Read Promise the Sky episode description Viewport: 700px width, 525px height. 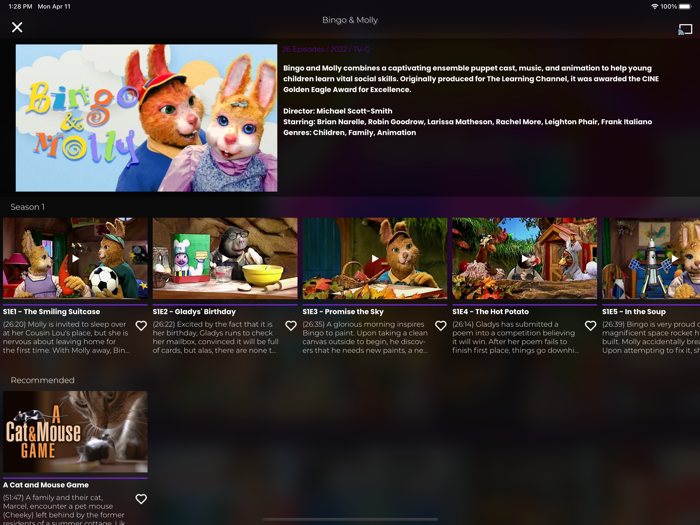coord(366,338)
